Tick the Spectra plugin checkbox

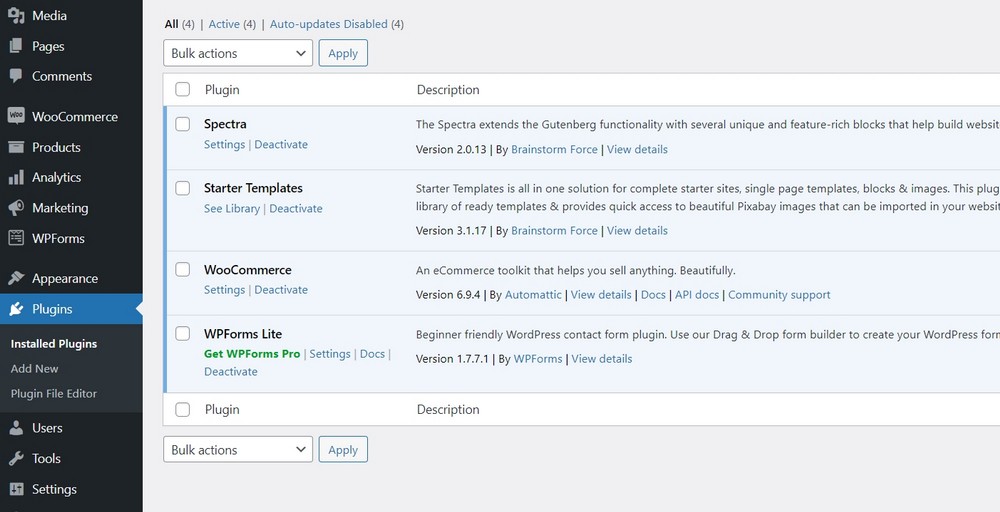[x=182, y=124]
